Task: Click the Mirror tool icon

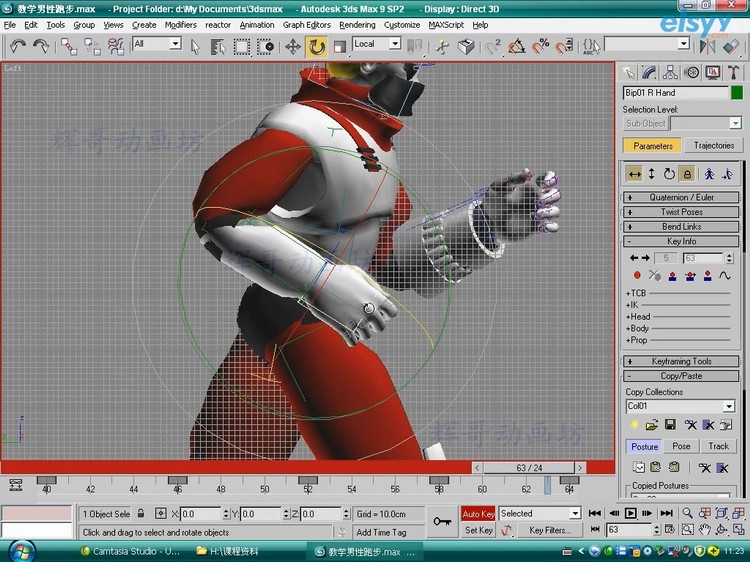Action: (707, 46)
